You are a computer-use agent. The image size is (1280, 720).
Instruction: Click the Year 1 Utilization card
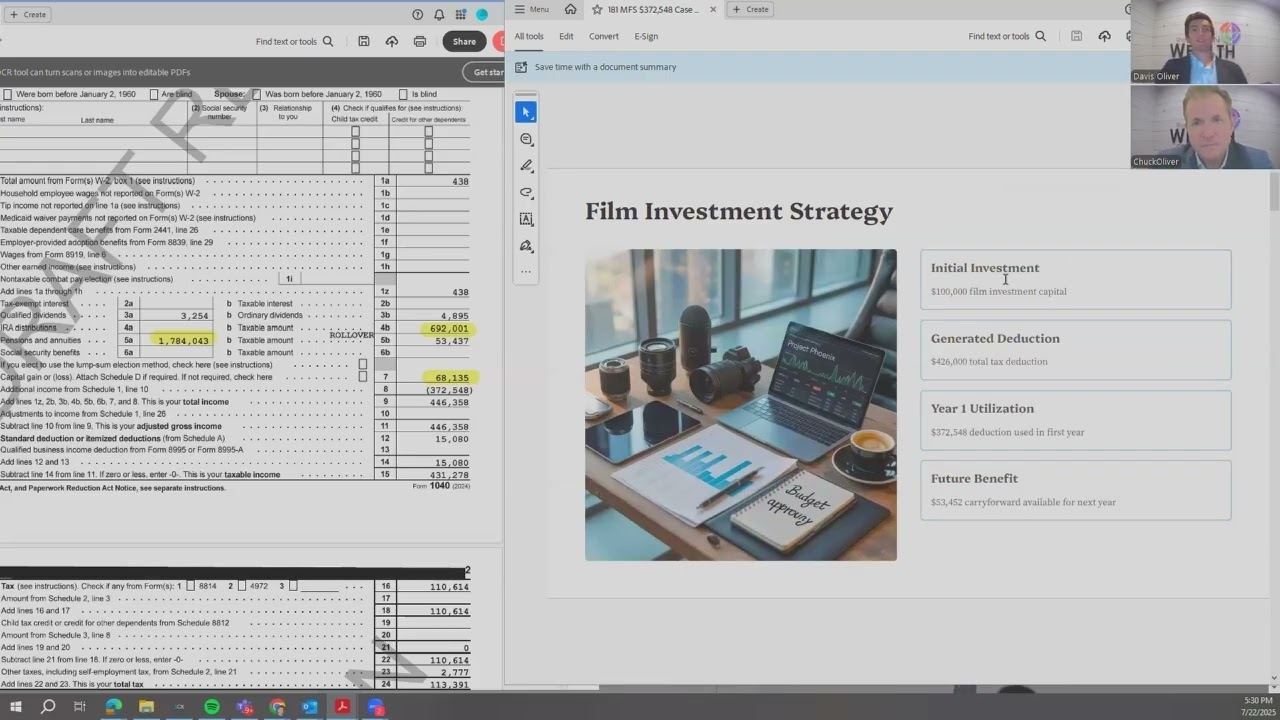tap(1076, 420)
